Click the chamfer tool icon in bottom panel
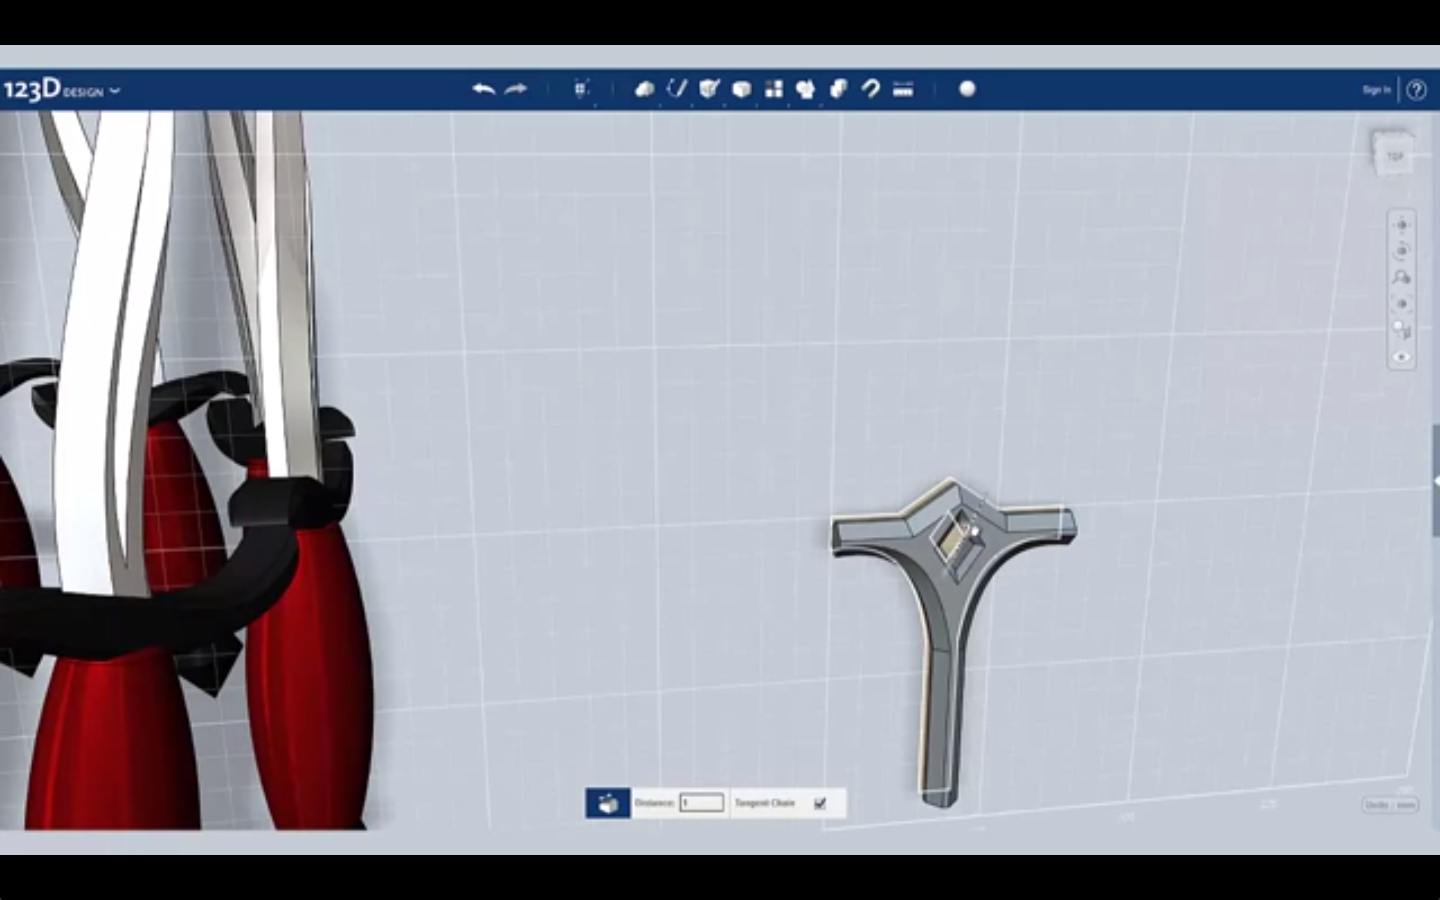1440x900 pixels. 608,803
